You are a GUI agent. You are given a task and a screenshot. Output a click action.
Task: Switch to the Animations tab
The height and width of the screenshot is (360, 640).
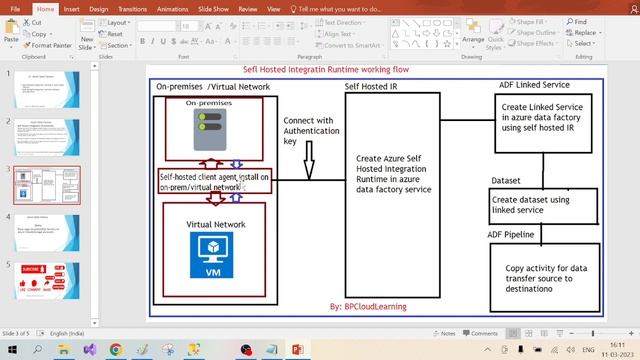[172, 9]
